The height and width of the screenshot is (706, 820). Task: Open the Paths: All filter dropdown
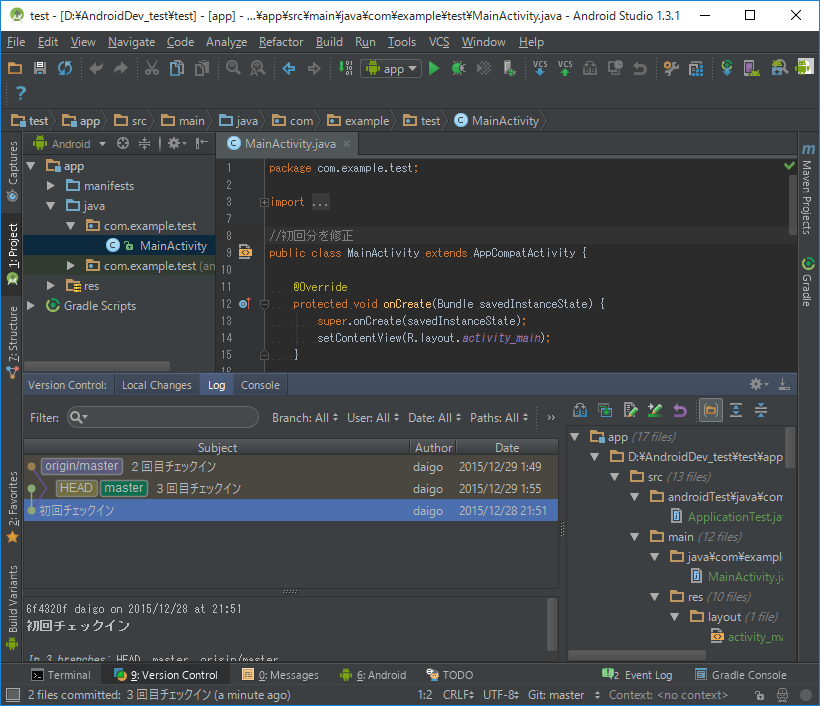(x=499, y=418)
